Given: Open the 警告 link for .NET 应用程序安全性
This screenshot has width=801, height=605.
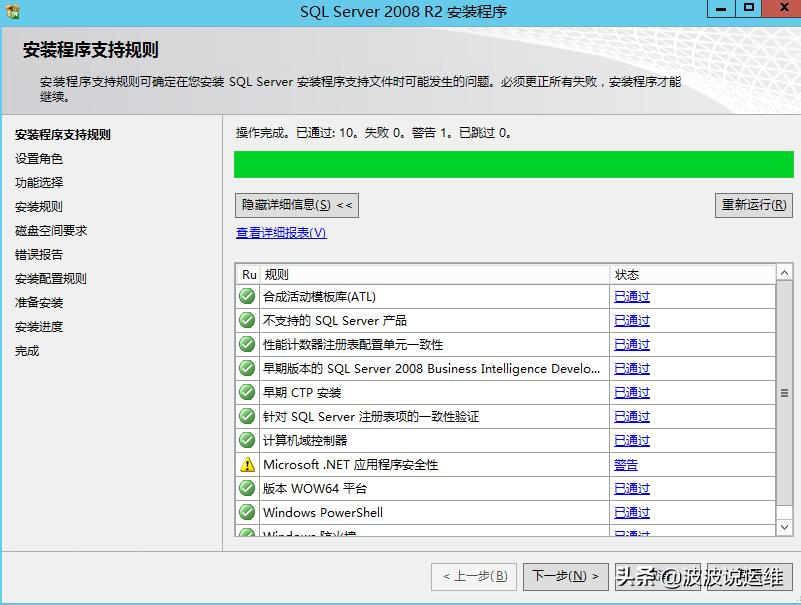Looking at the screenshot, I should click(x=627, y=464).
